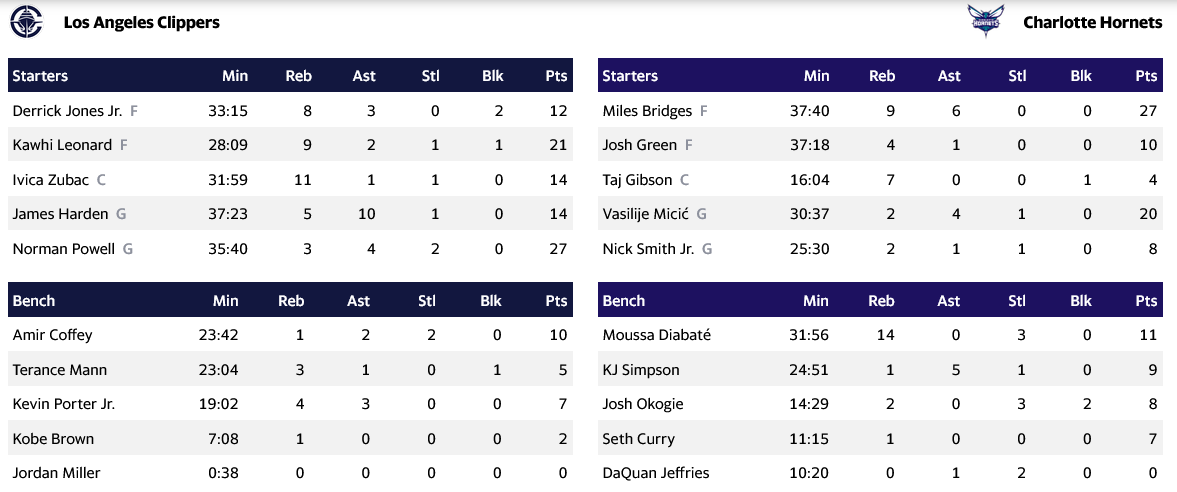Click the Clippers bench Ast column header
This screenshot has width=1177, height=492.
358,301
